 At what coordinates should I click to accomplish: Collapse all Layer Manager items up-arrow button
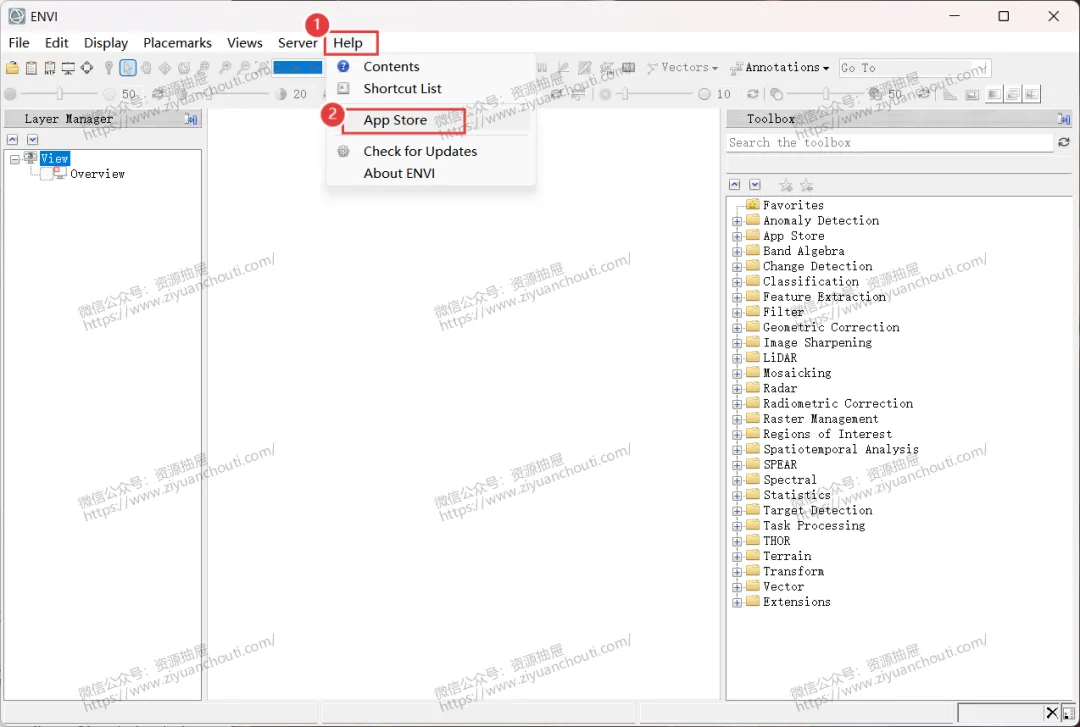point(12,139)
